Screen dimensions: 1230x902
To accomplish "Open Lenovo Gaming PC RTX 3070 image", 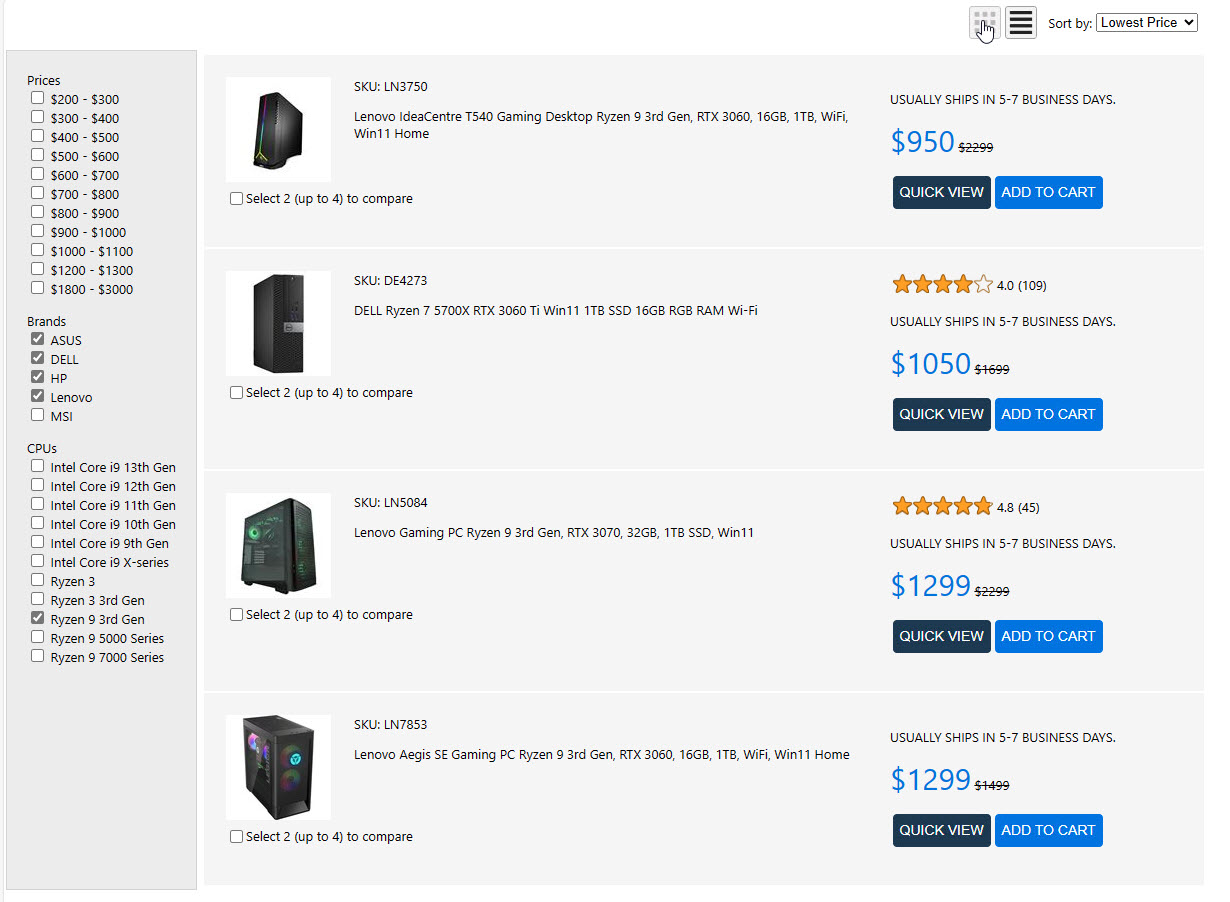I will [x=278, y=545].
